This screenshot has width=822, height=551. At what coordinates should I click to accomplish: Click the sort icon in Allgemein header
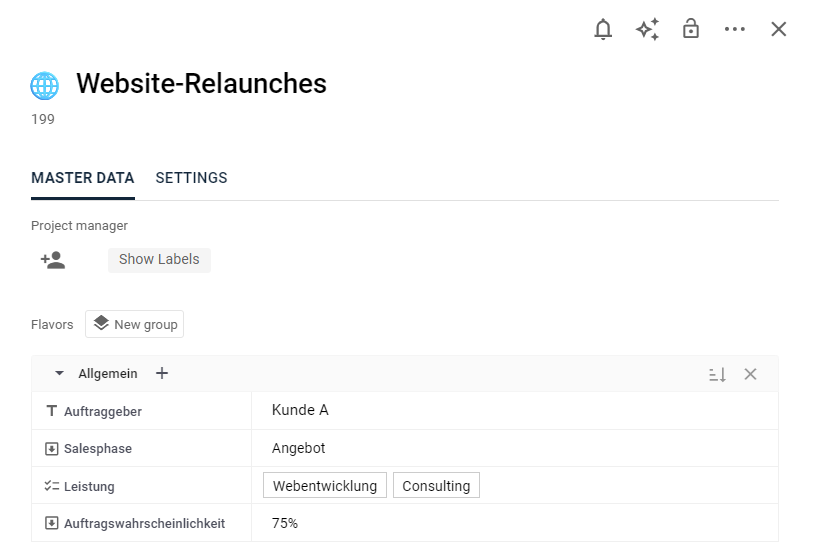pyautogui.click(x=717, y=374)
